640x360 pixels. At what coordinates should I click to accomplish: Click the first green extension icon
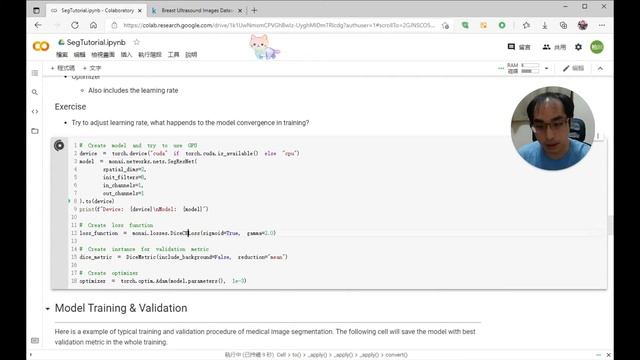465,25
